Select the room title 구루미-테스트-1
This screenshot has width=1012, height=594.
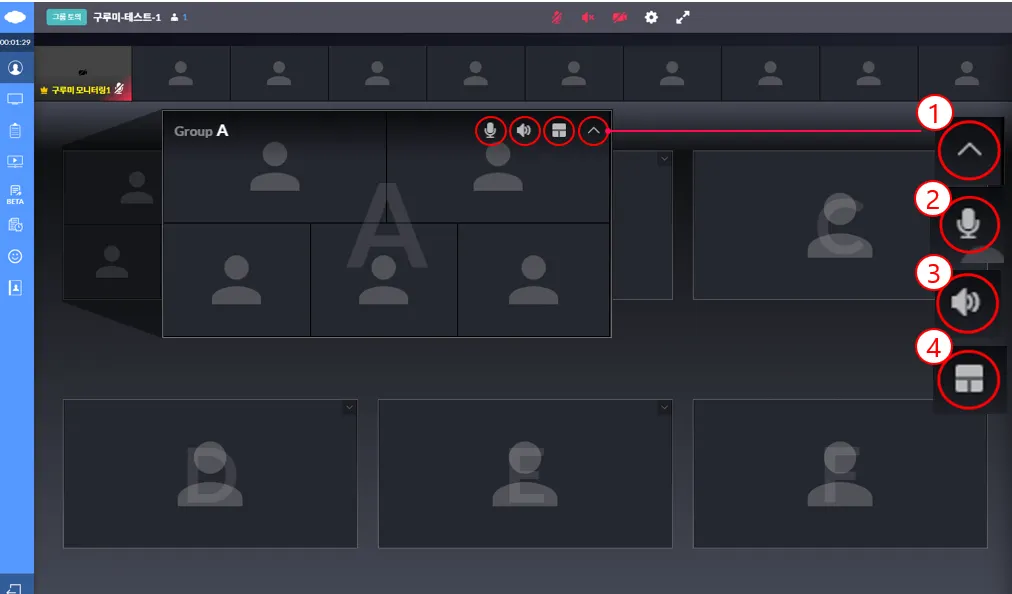(x=126, y=17)
